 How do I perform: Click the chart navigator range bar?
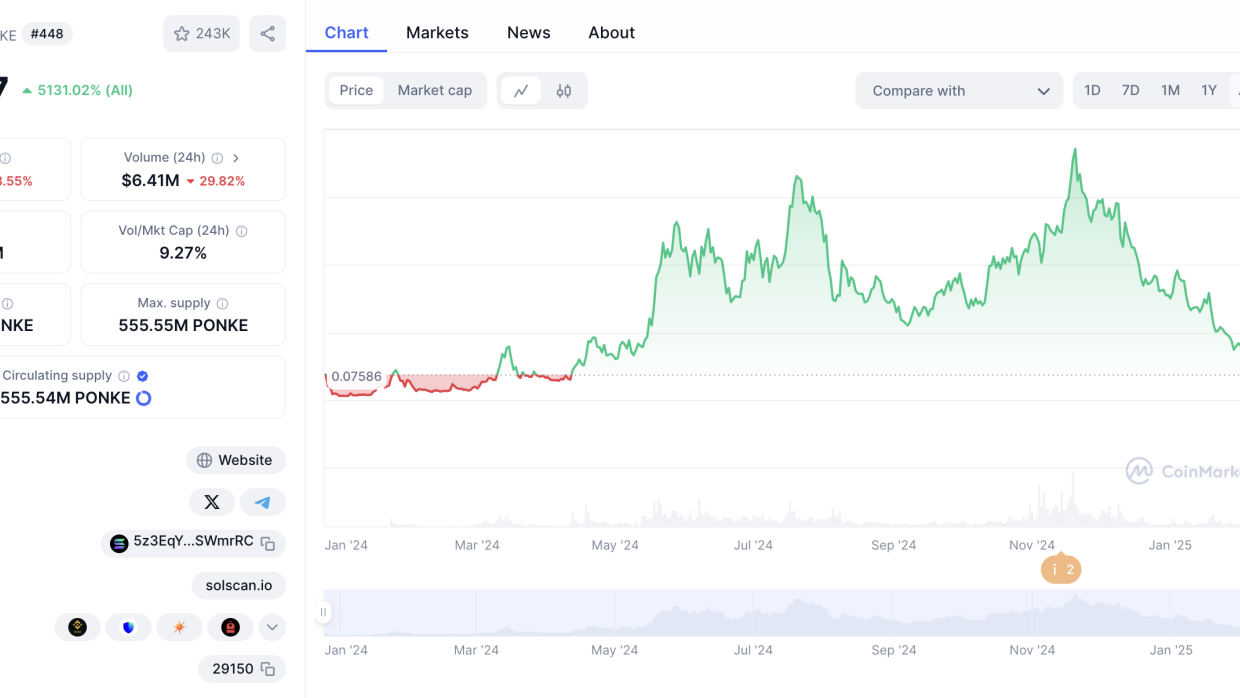click(782, 612)
